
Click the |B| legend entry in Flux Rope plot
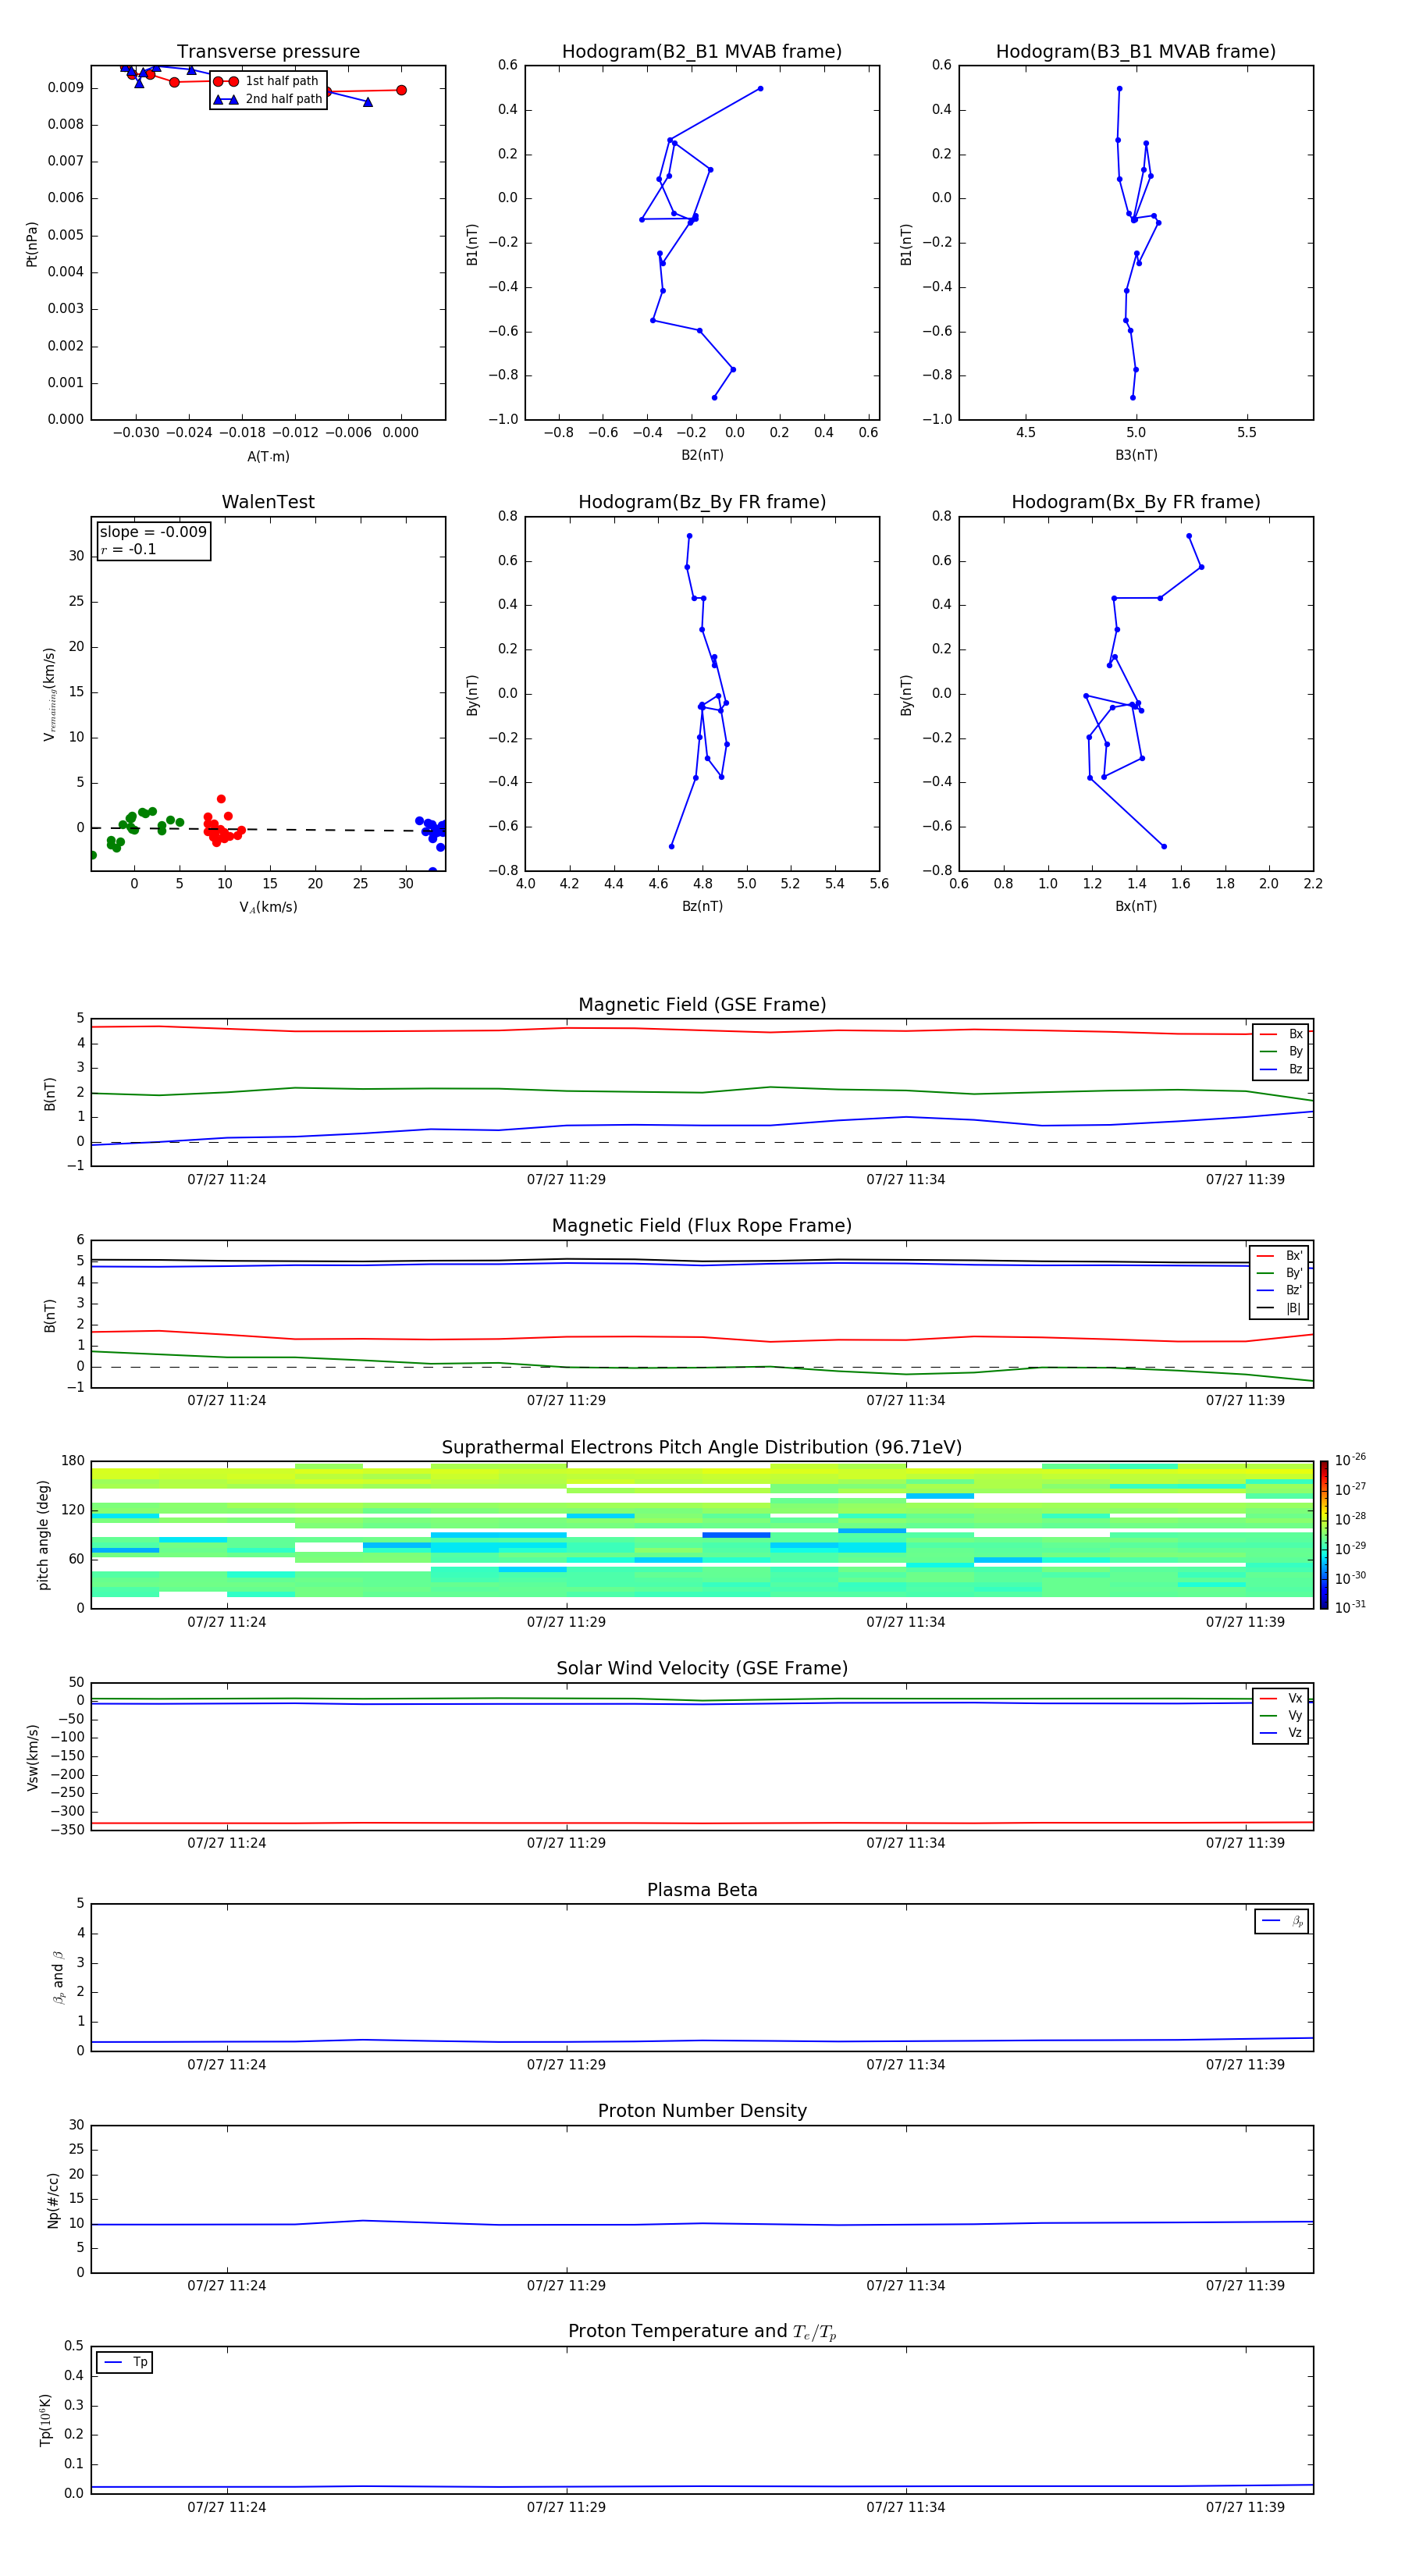(1280, 1308)
